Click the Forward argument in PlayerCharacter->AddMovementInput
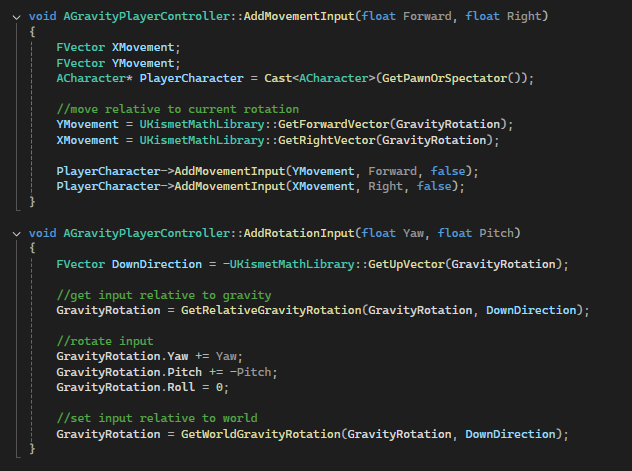This screenshot has width=632, height=471. [x=392, y=171]
